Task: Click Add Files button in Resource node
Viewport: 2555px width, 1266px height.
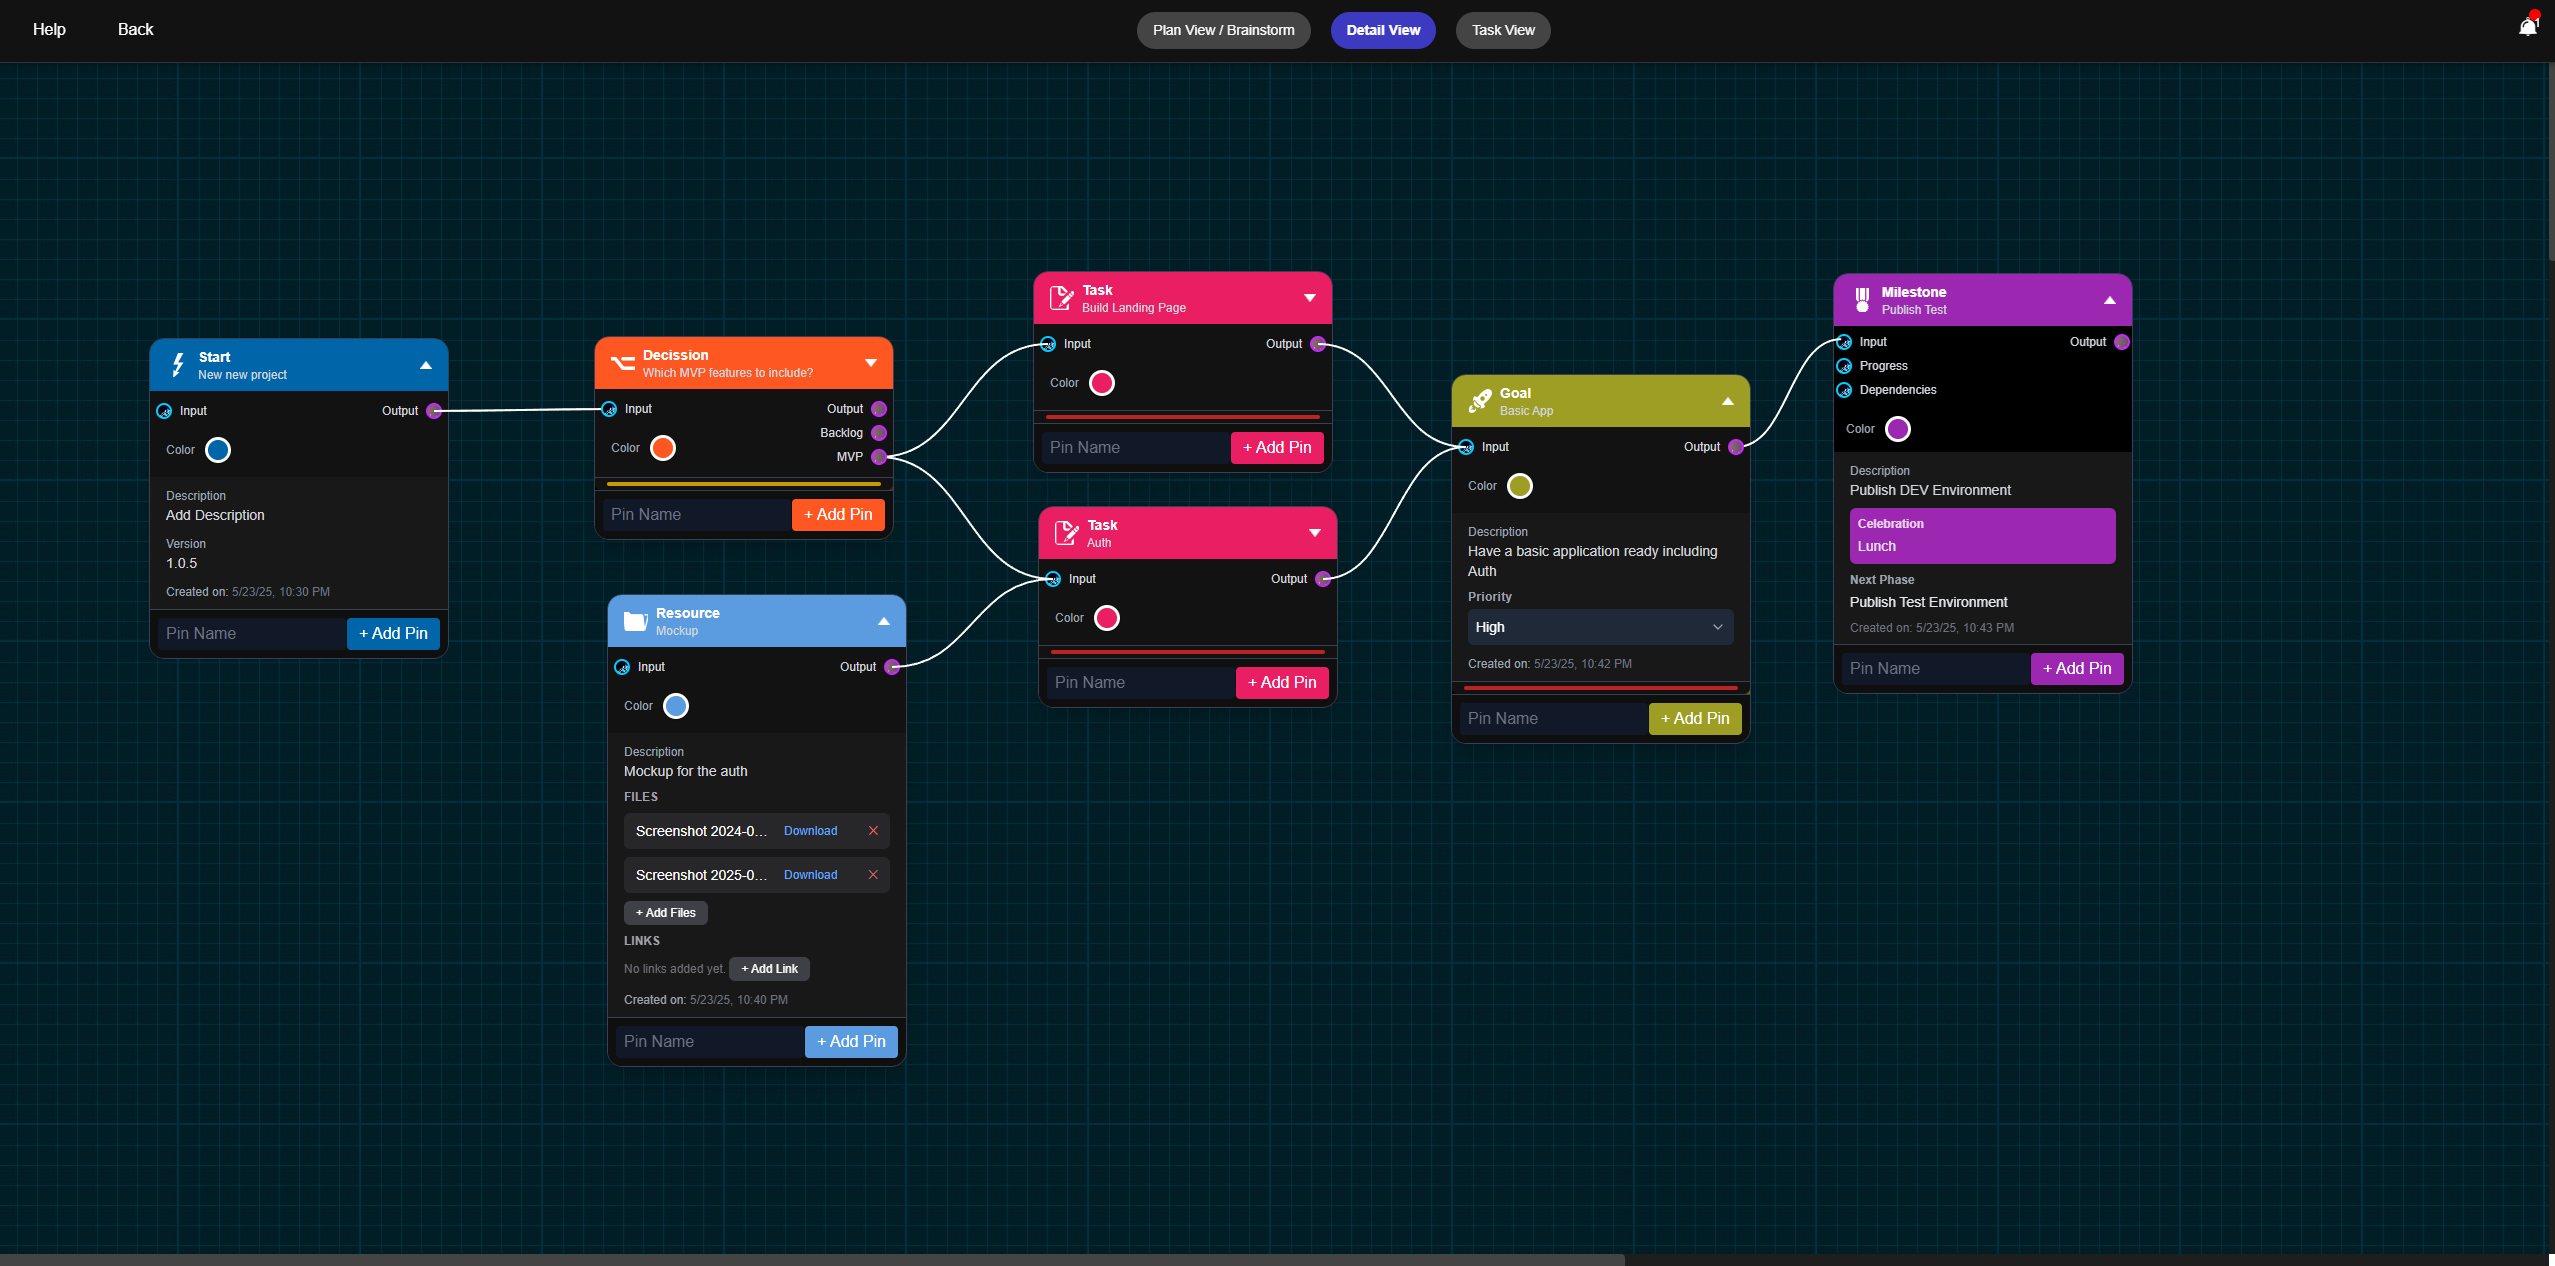Action: click(x=665, y=913)
